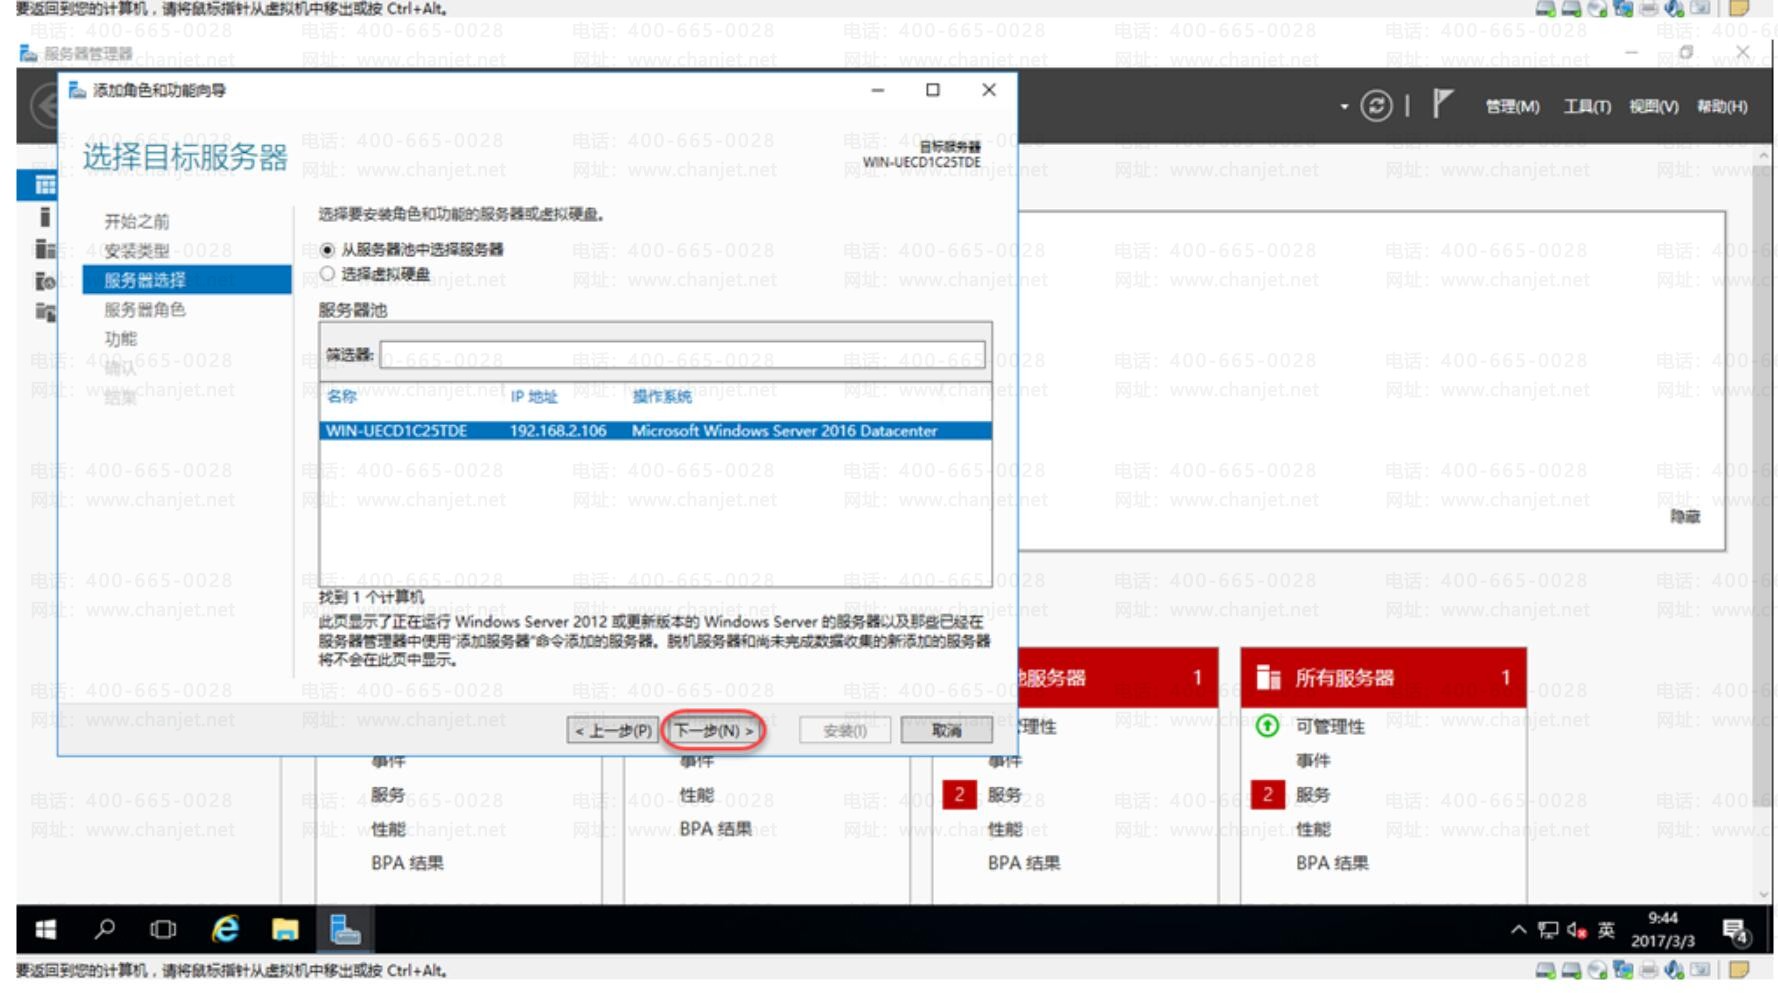This screenshot has height=993, width=1778.
Task: Open the 所有服务器 tile title
Action: click(x=1345, y=678)
